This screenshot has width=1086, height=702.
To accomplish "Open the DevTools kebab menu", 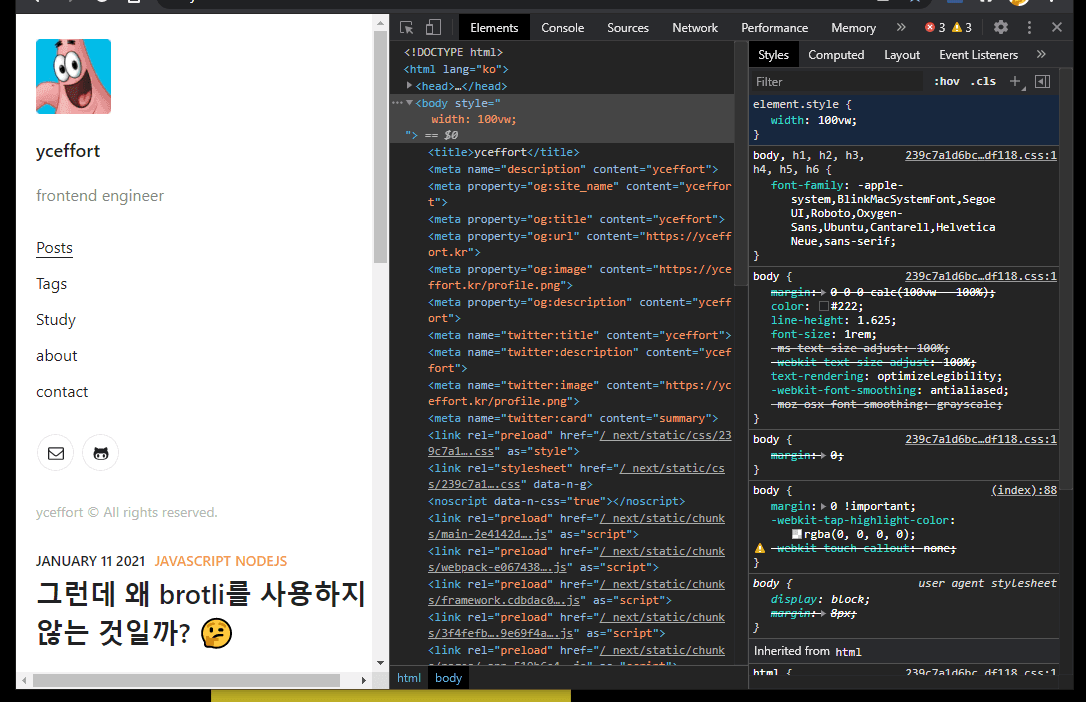I will pyautogui.click(x=1029, y=27).
